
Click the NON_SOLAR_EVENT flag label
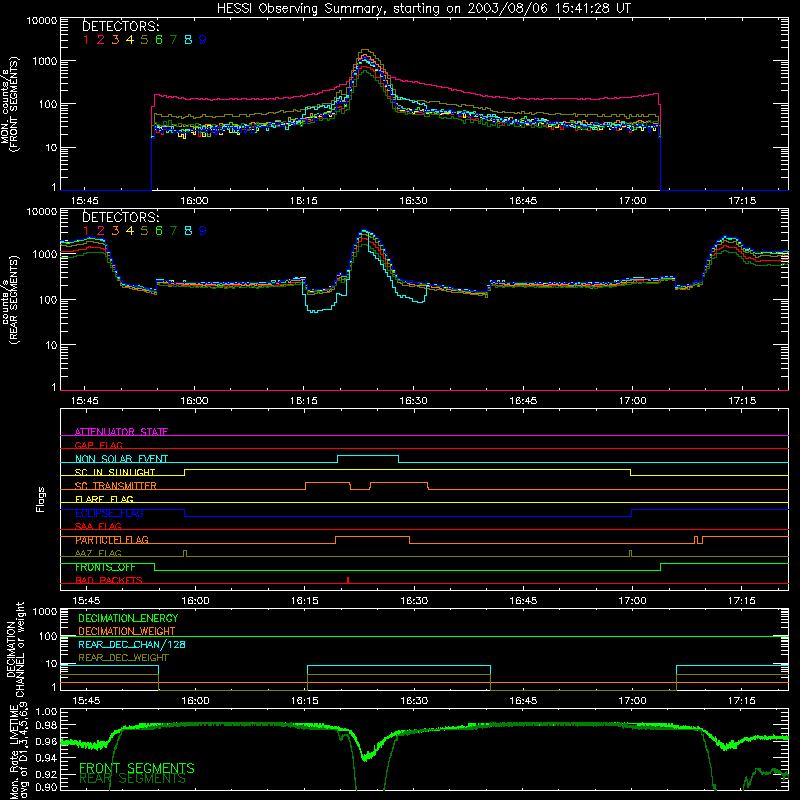[121, 459]
